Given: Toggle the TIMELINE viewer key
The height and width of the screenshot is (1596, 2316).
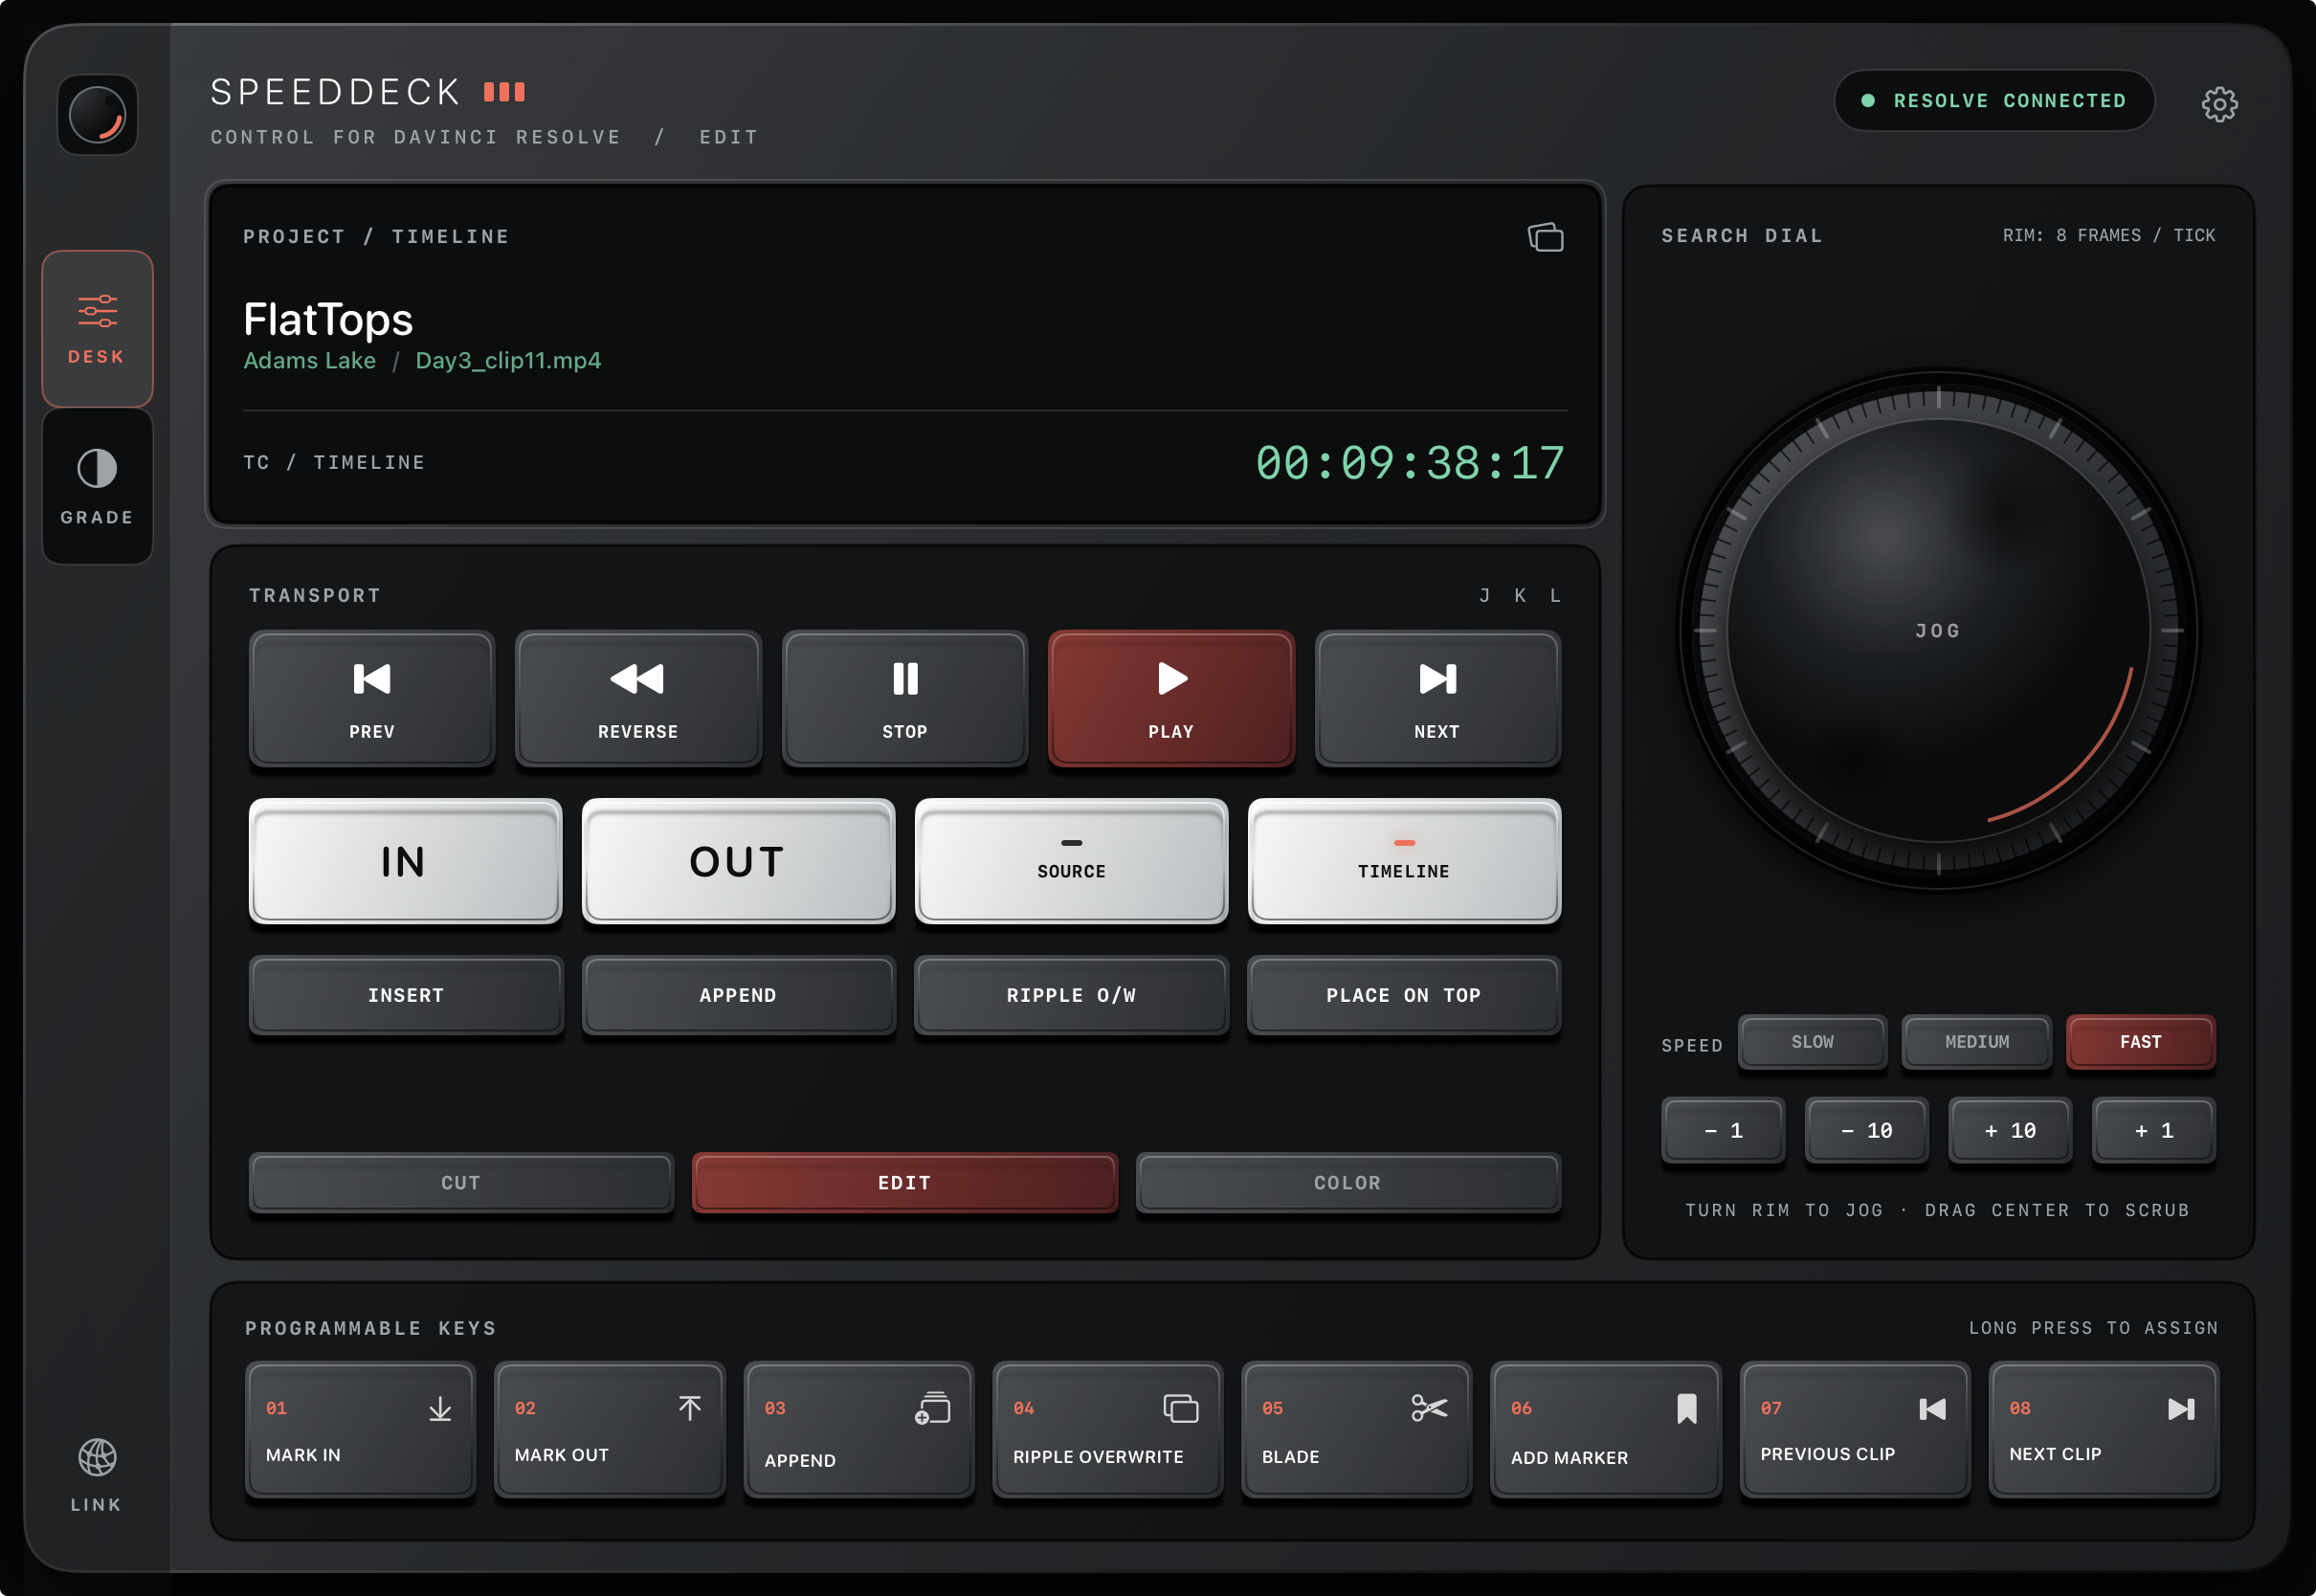Looking at the screenshot, I should pos(1404,861).
